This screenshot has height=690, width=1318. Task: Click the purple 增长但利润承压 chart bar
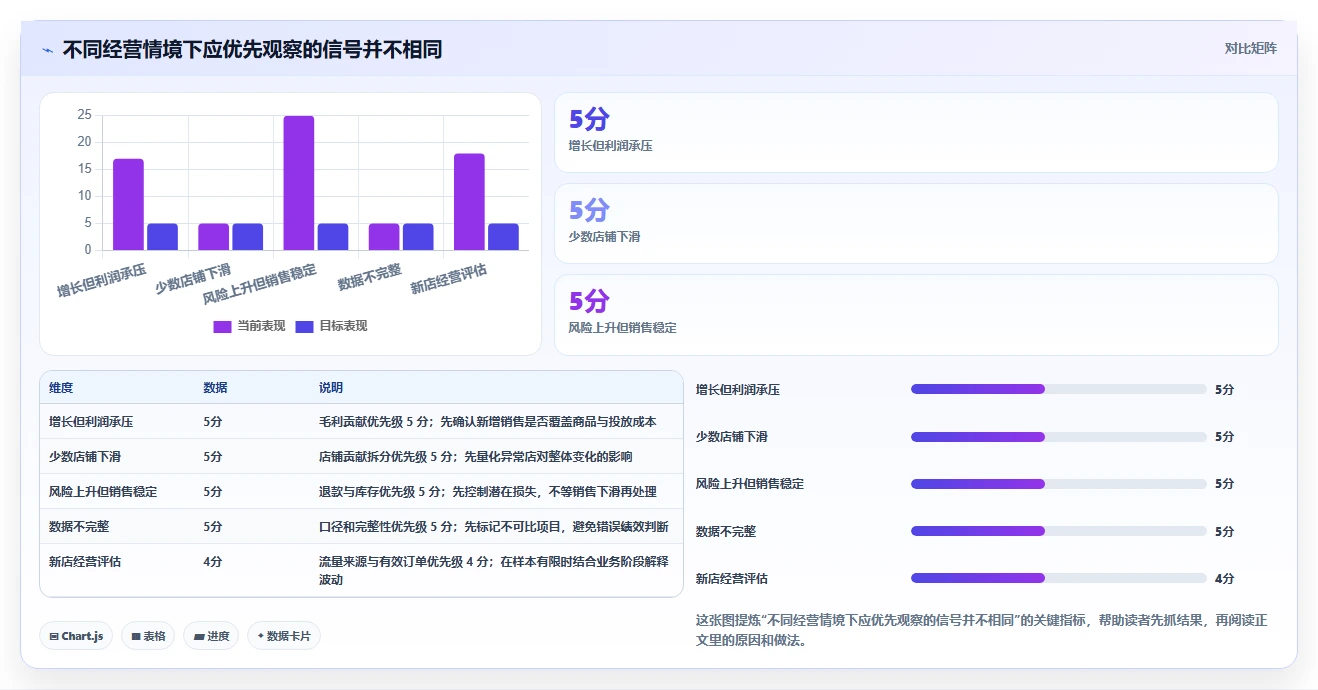coord(128,204)
